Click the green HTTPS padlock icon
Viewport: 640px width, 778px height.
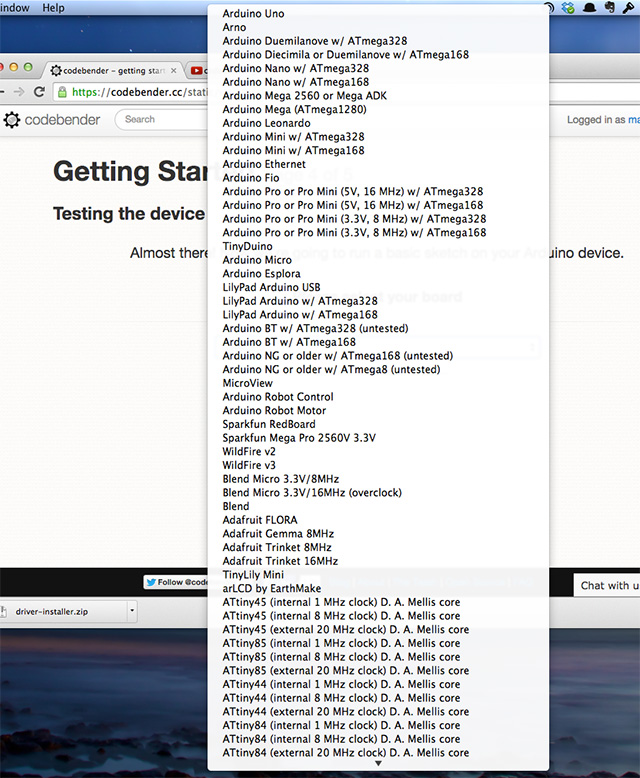pyautogui.click(x=62, y=91)
